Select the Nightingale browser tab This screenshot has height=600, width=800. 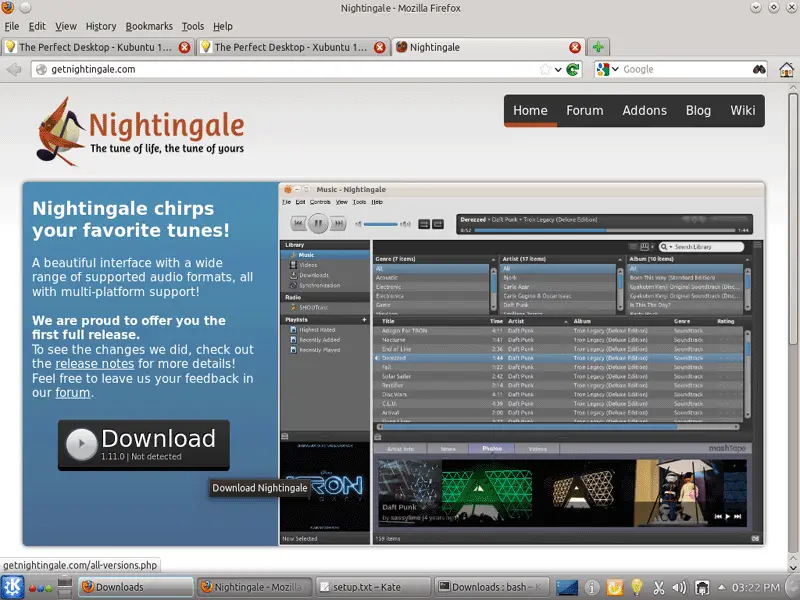(x=488, y=47)
